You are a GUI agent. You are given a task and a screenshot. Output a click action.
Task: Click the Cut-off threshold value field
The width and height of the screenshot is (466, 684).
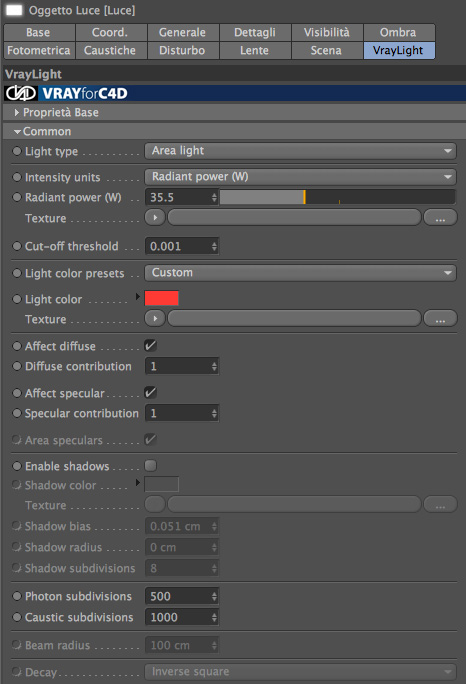tap(182, 246)
